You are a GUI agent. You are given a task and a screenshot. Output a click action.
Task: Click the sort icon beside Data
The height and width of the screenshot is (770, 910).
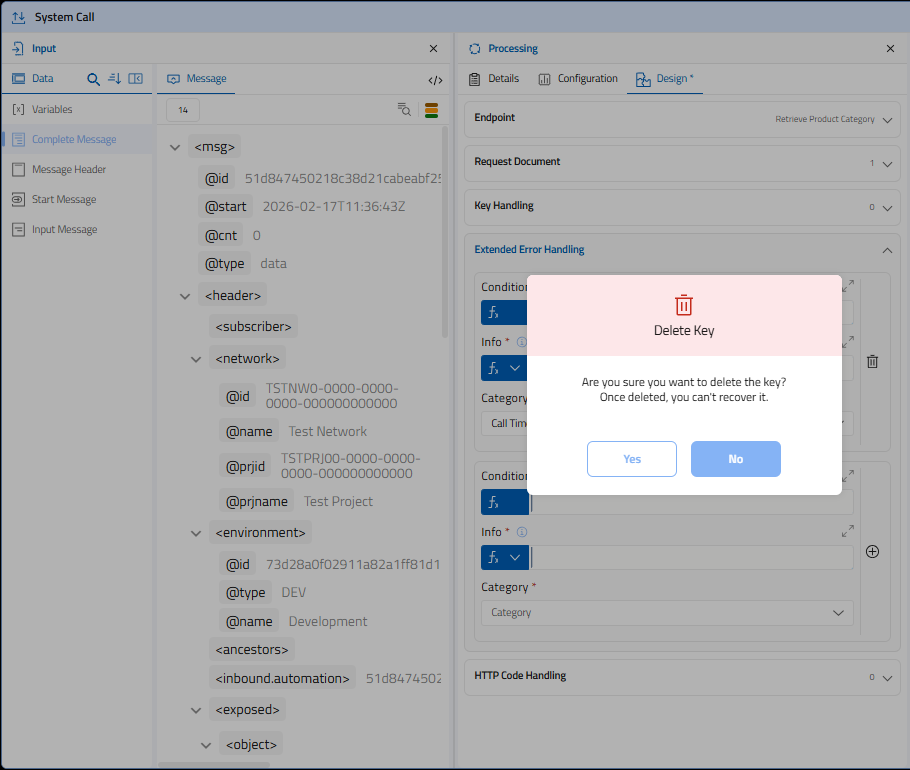click(114, 79)
